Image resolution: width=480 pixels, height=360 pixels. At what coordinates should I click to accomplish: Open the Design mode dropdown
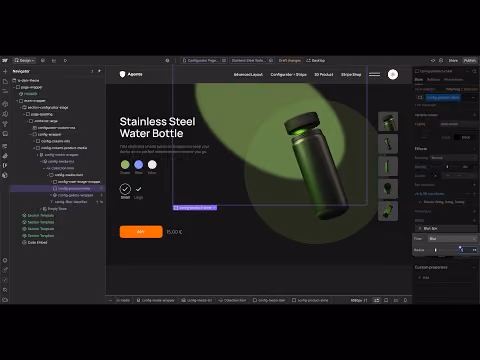[24, 60]
